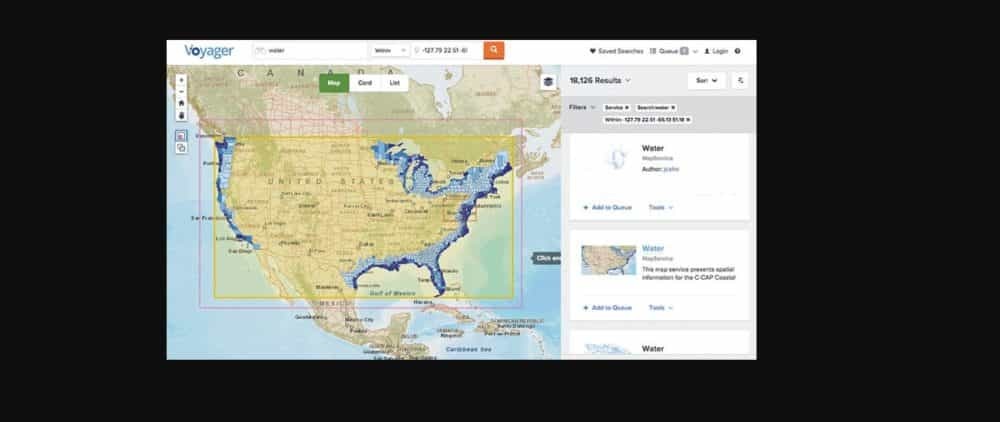The width and height of the screenshot is (1000, 422).
Task: Click the help question mark icon
Action: point(738,51)
